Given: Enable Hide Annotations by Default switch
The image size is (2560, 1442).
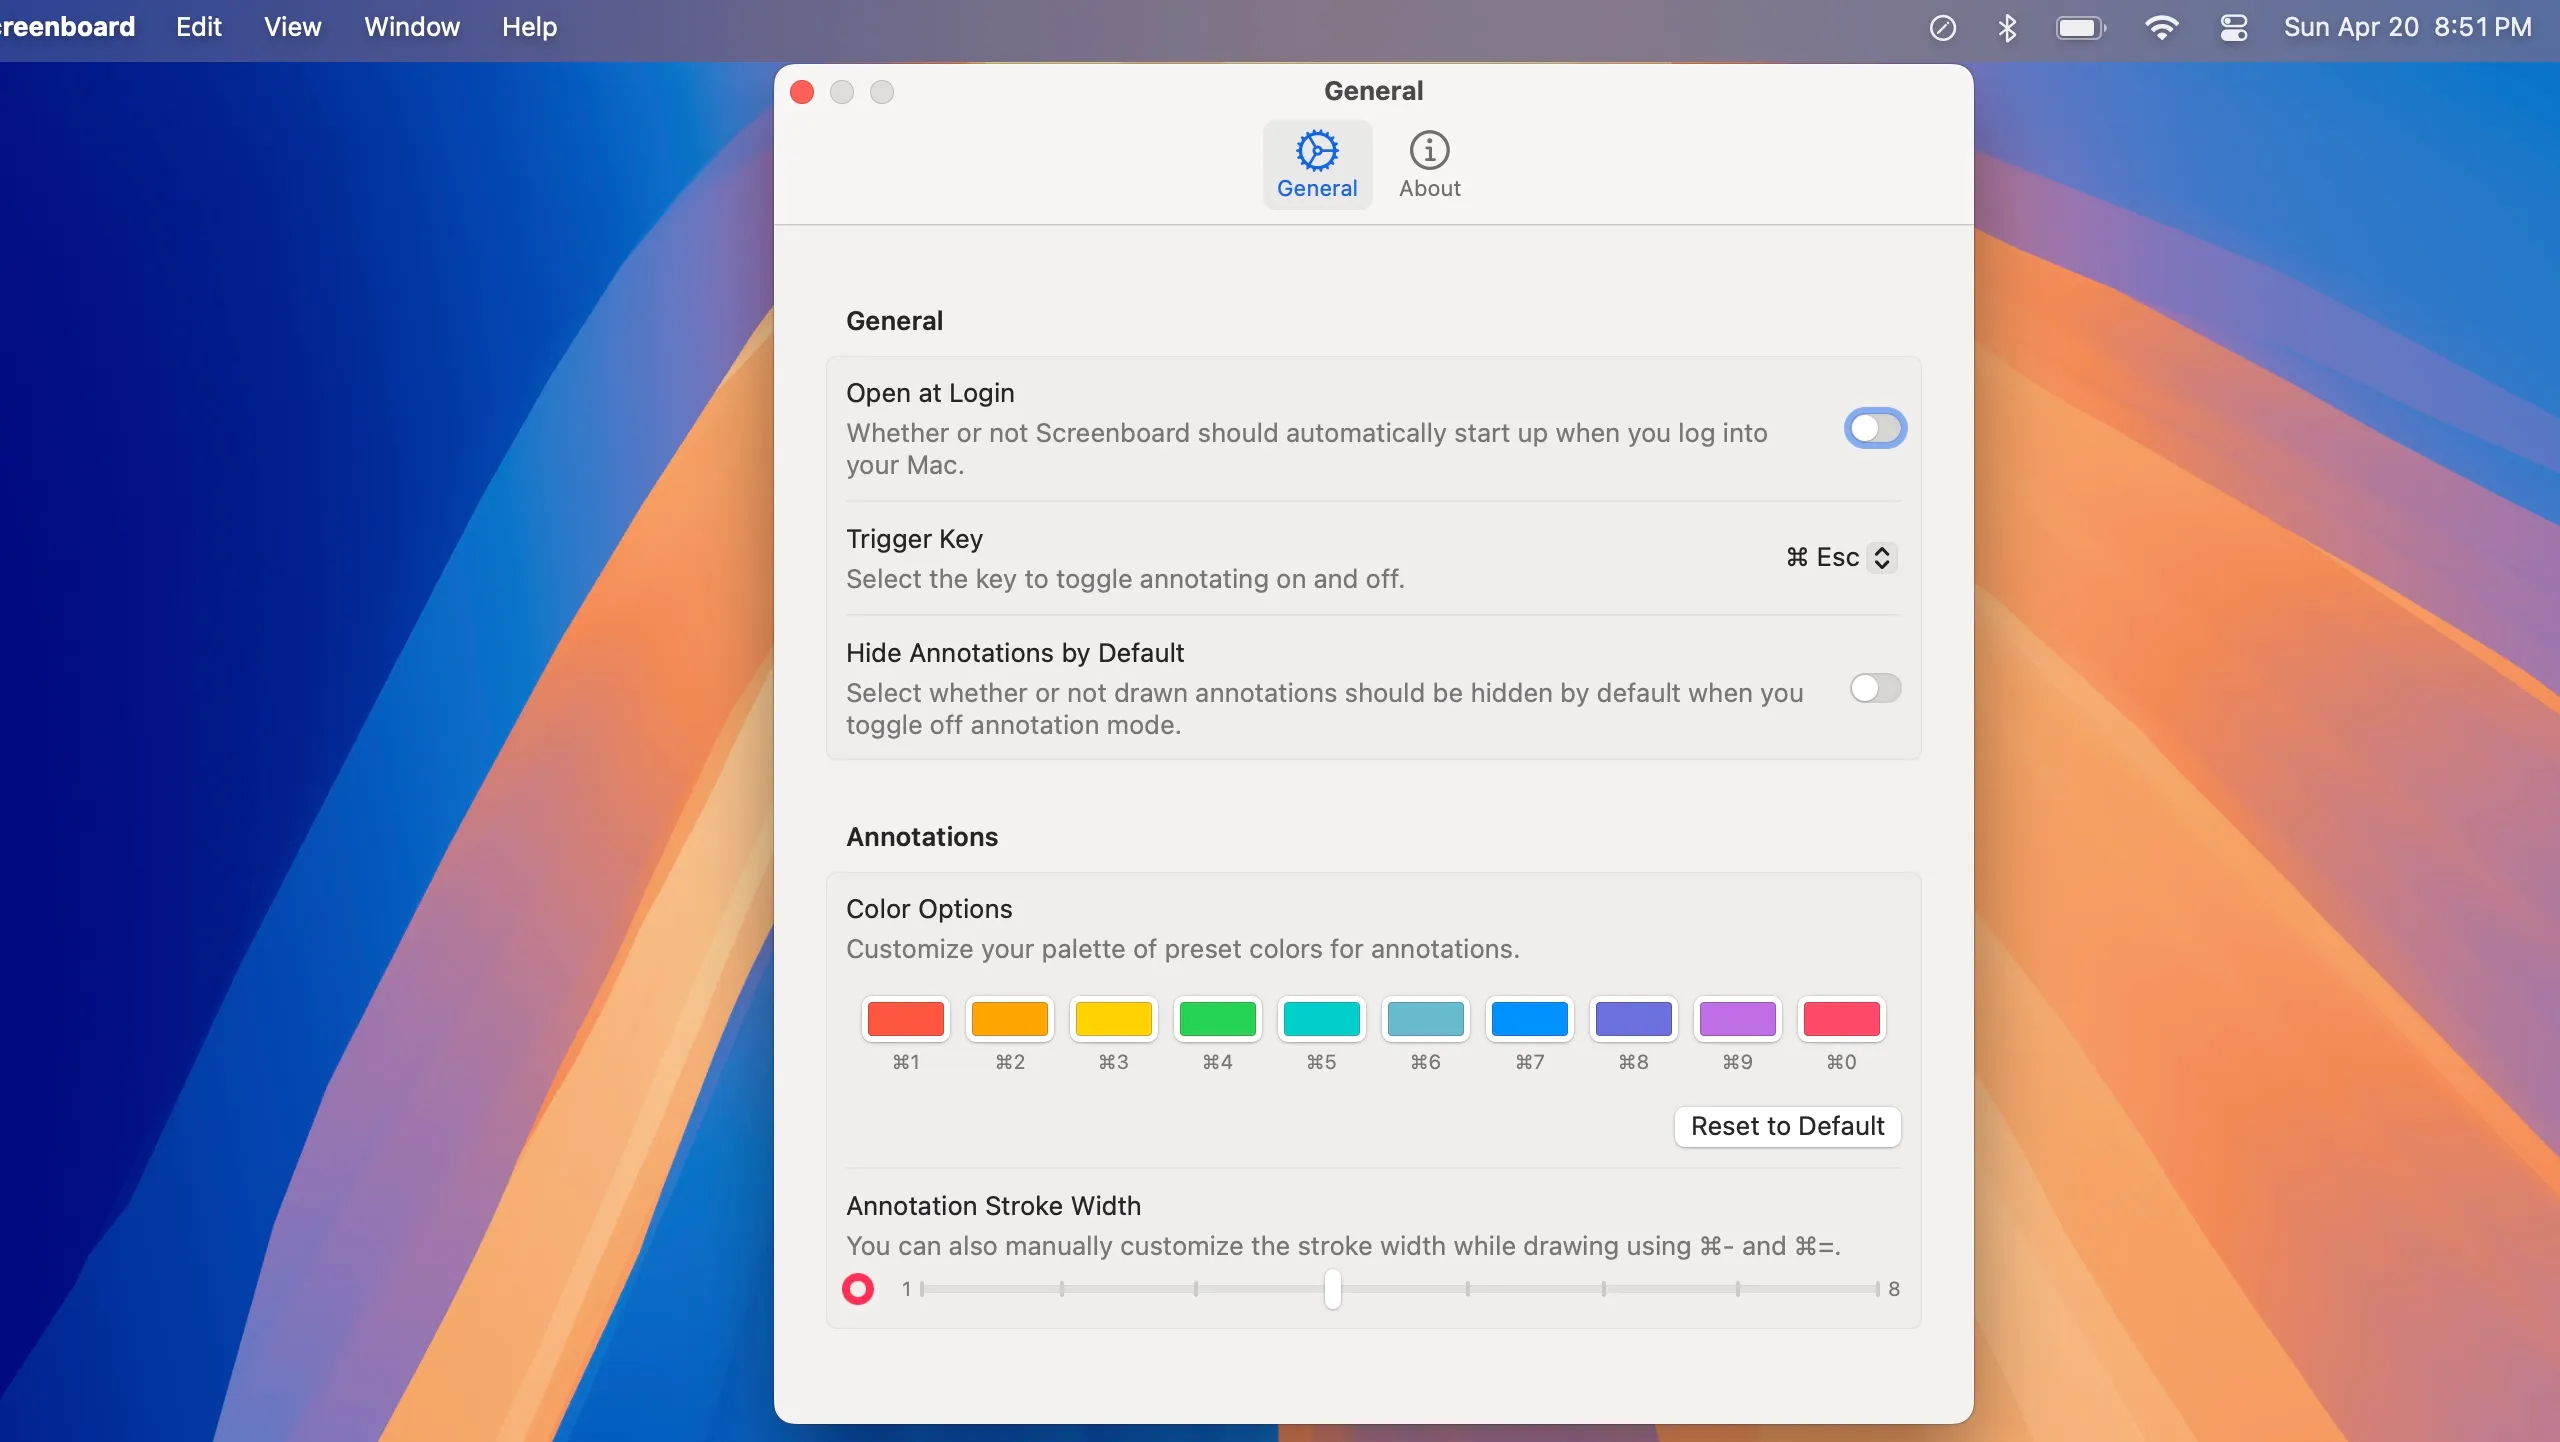Looking at the screenshot, I should tap(1875, 688).
